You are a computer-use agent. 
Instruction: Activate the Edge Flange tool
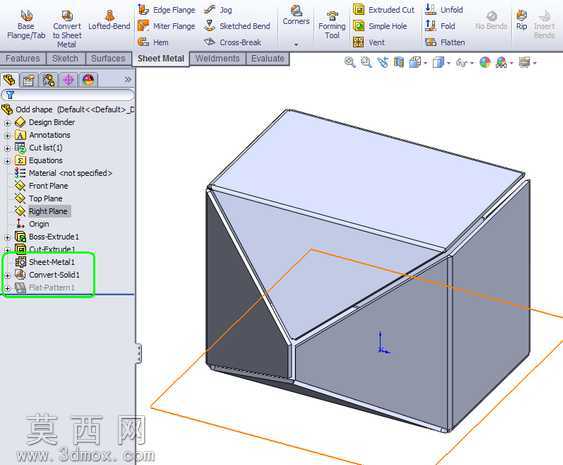pos(167,10)
